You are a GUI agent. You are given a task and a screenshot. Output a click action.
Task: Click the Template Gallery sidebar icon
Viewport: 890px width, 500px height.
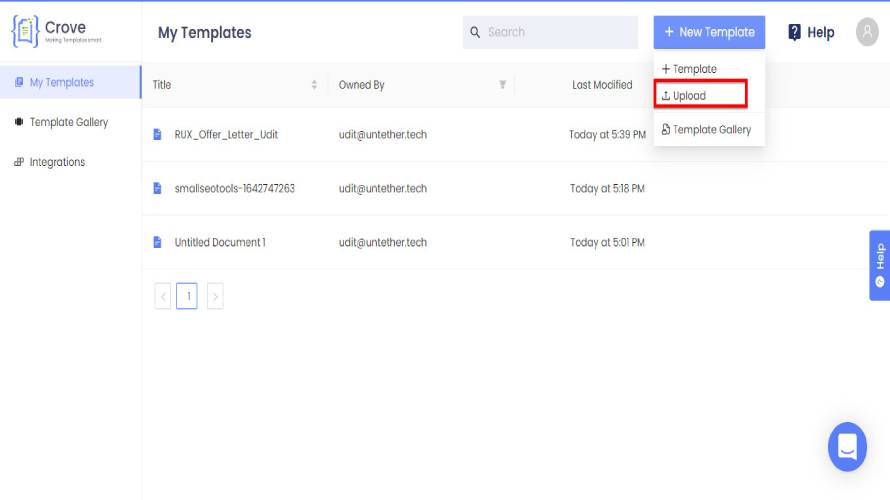(x=19, y=121)
